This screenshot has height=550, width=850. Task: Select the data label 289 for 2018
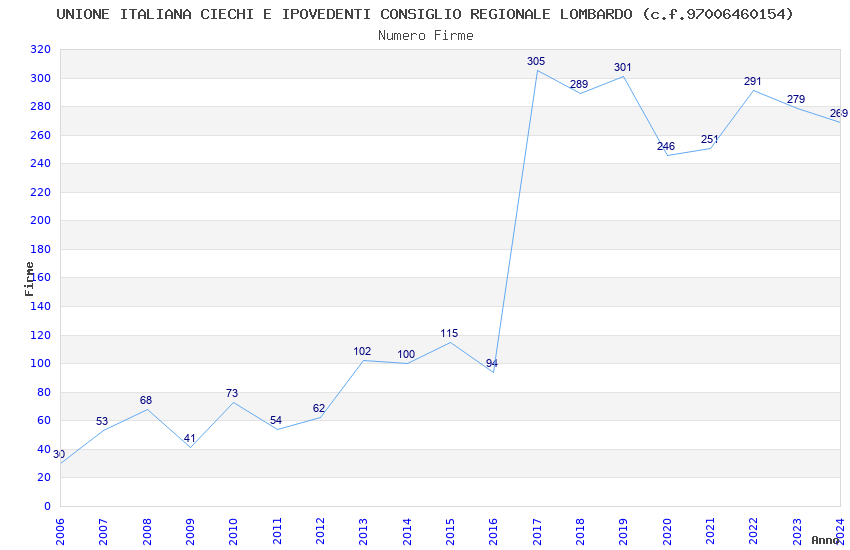point(579,84)
